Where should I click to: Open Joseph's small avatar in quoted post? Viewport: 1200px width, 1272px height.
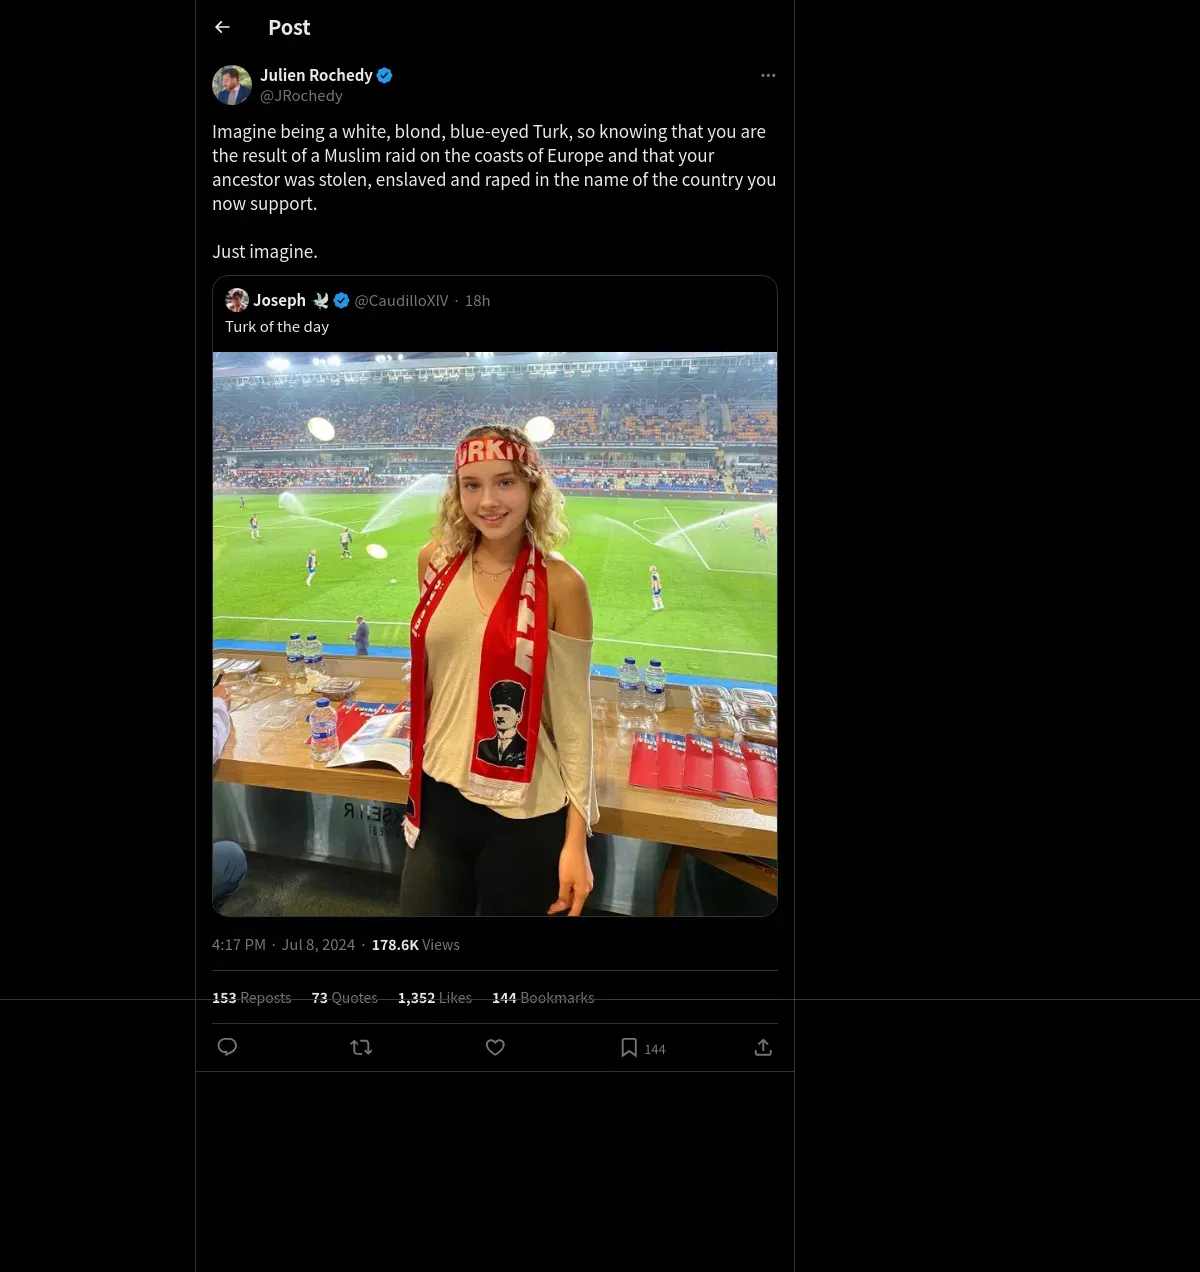pos(237,300)
